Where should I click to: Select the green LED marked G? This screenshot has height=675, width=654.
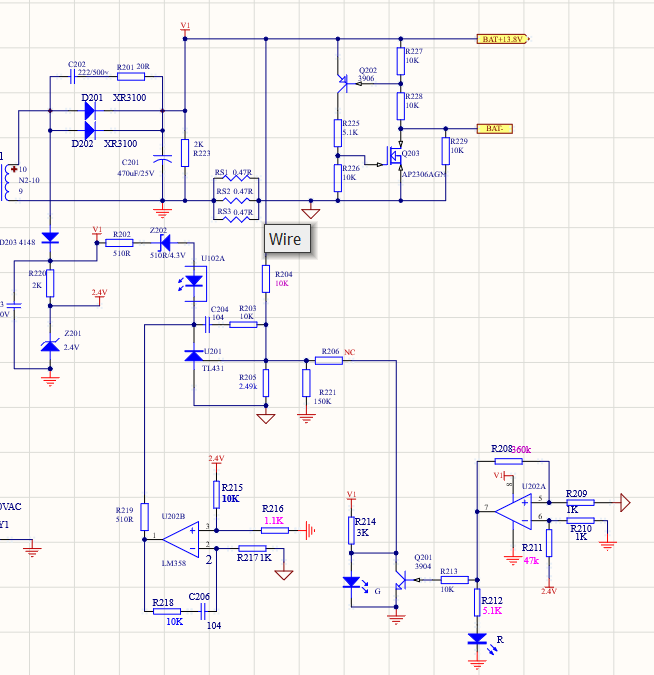pyautogui.click(x=354, y=584)
